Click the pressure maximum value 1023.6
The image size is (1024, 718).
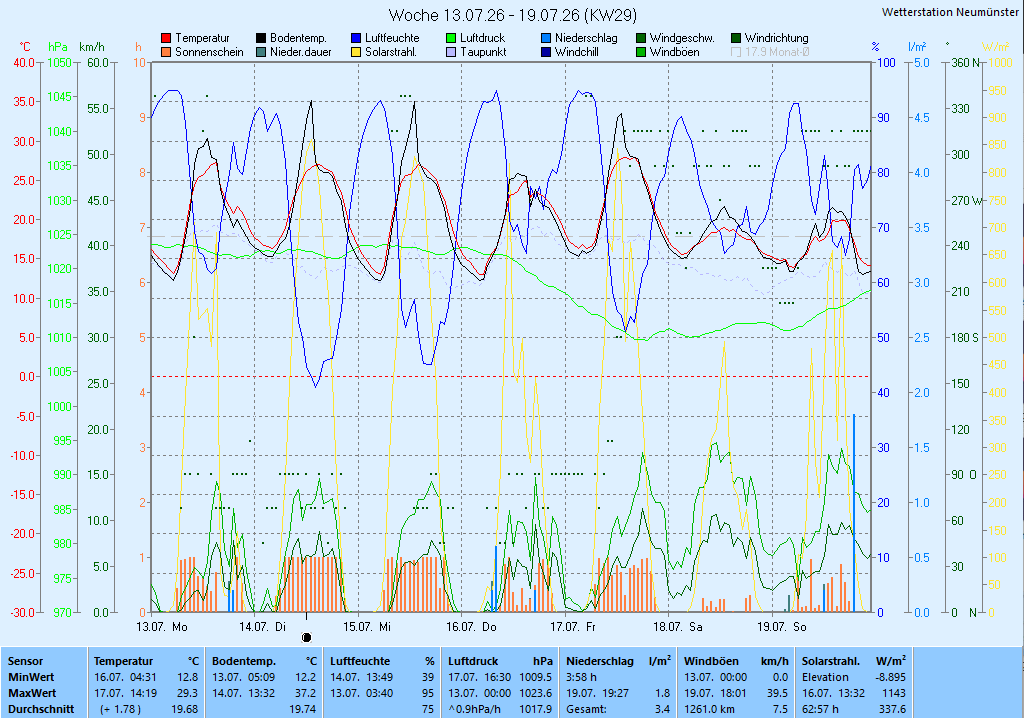tap(536, 693)
